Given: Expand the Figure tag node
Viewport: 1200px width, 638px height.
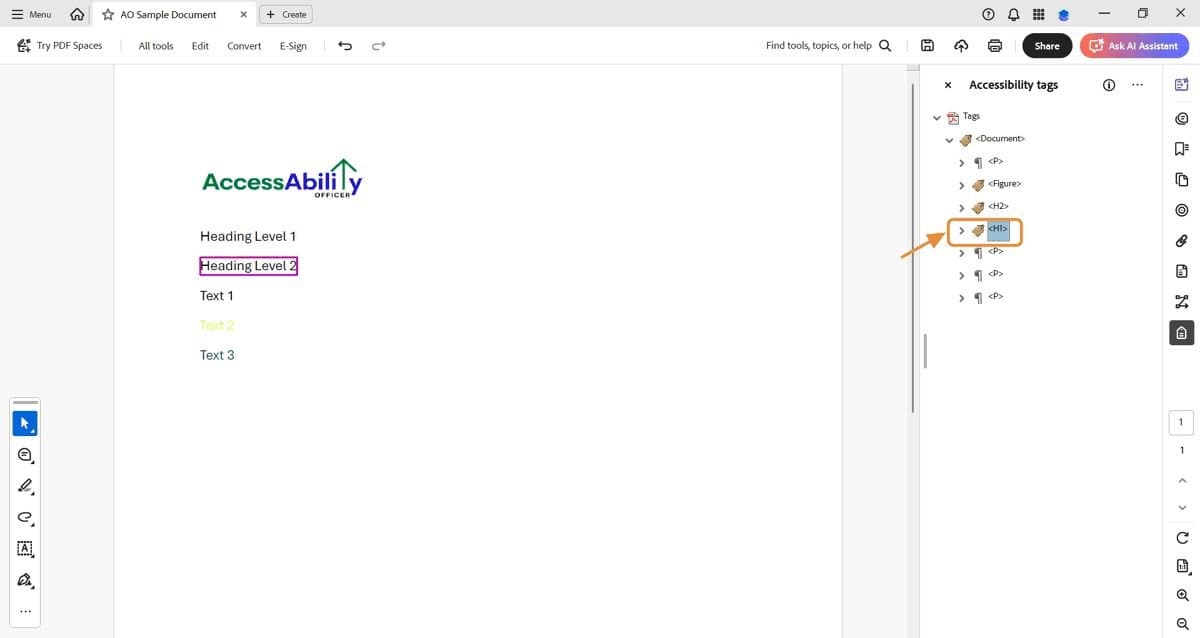Looking at the screenshot, I should tap(961, 184).
